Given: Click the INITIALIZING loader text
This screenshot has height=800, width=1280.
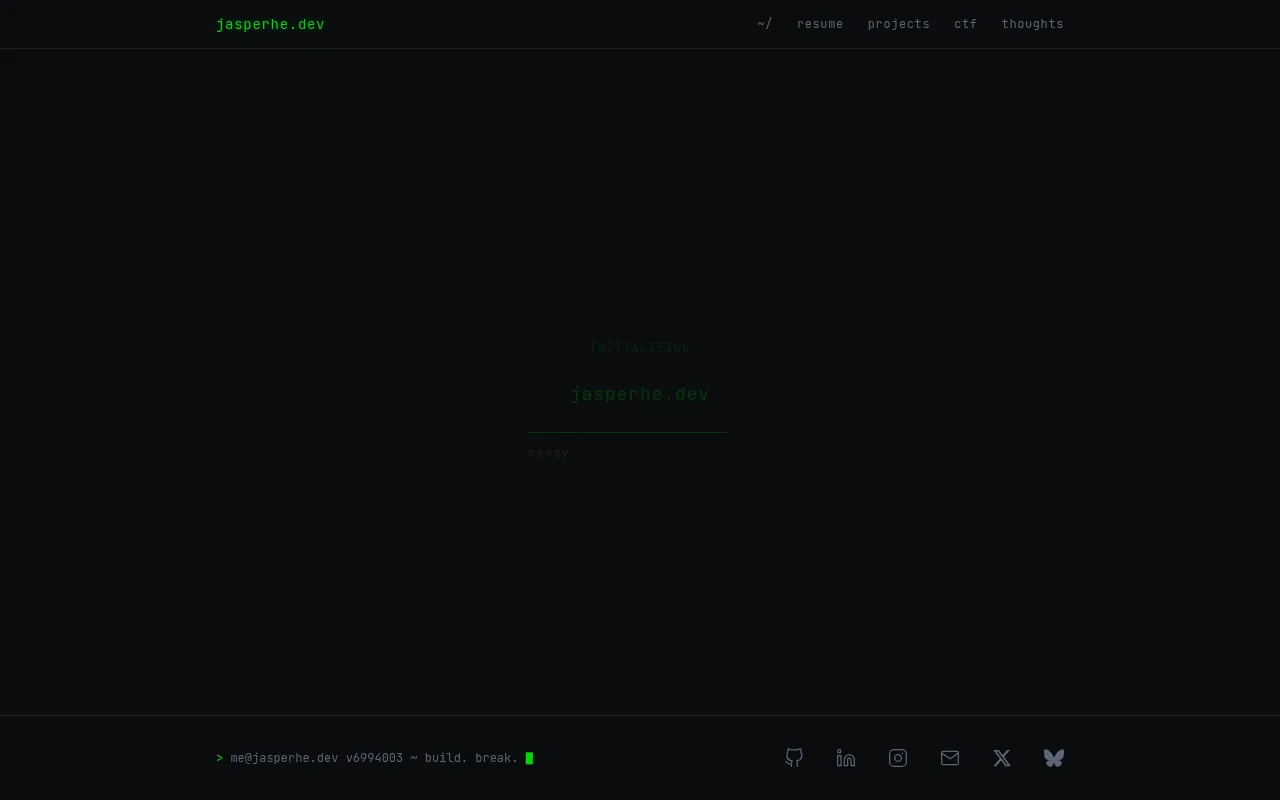Looking at the screenshot, I should [x=640, y=348].
